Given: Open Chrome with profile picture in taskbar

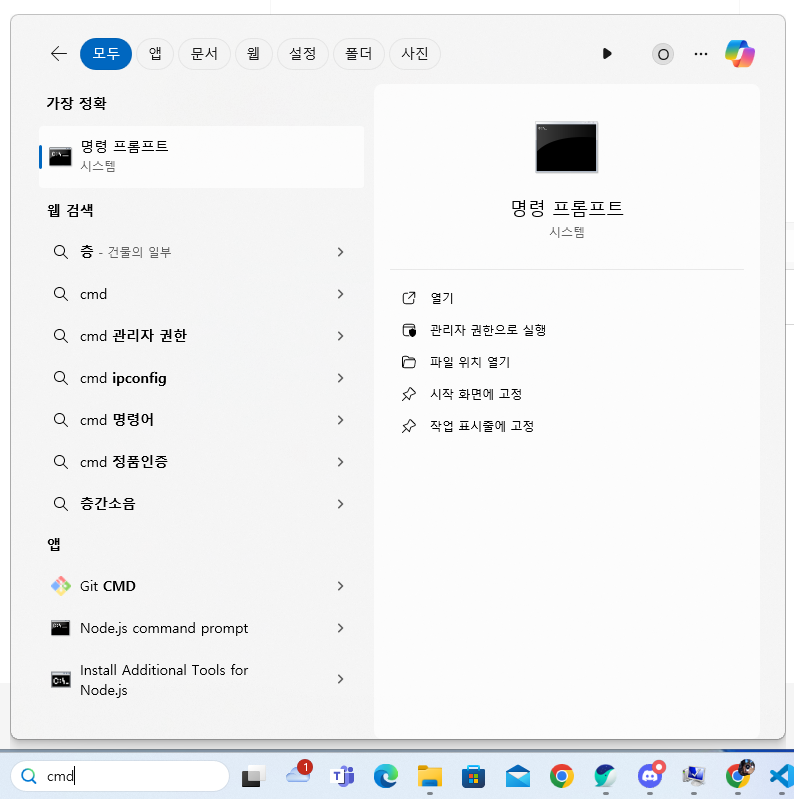Looking at the screenshot, I should [739, 776].
